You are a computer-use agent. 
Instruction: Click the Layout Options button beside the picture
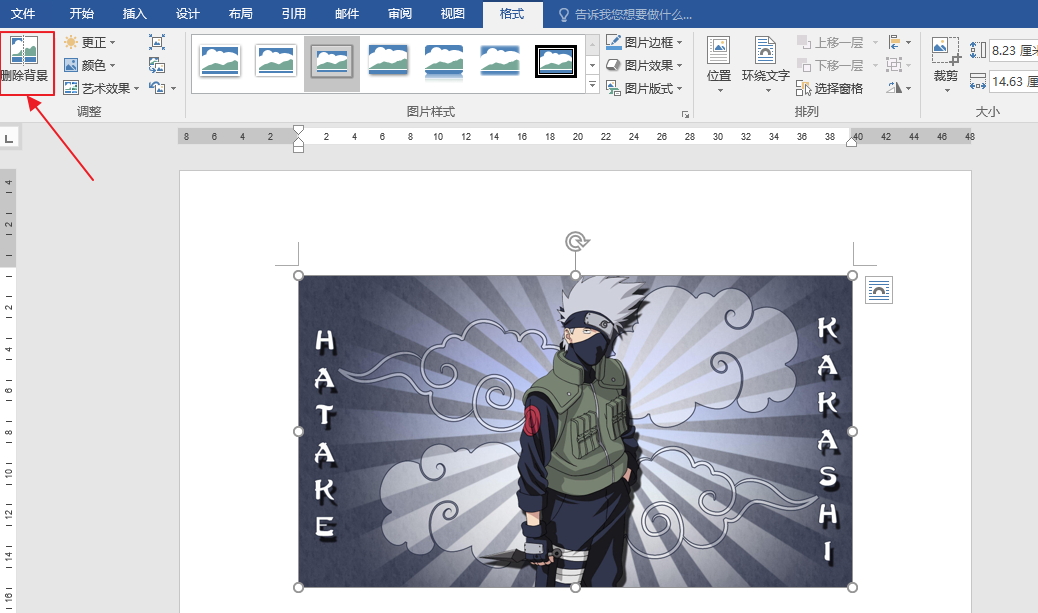click(878, 290)
